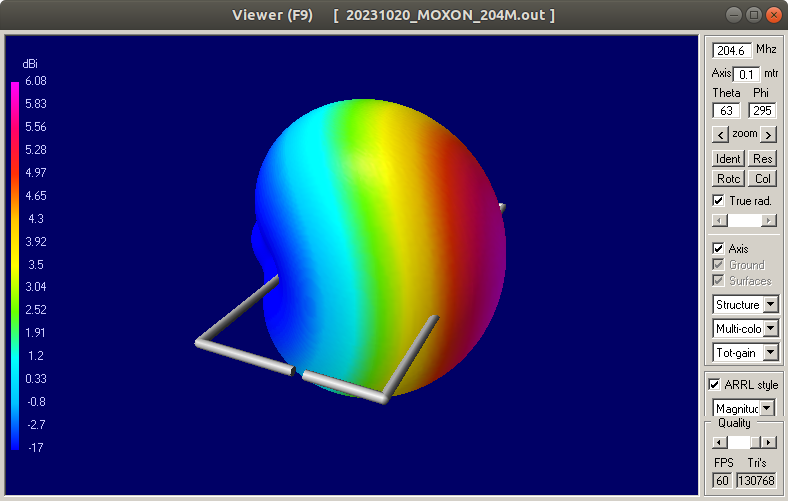The height and width of the screenshot is (501, 788).
Task: Click the frequency Mhz input field
Action: (731, 50)
